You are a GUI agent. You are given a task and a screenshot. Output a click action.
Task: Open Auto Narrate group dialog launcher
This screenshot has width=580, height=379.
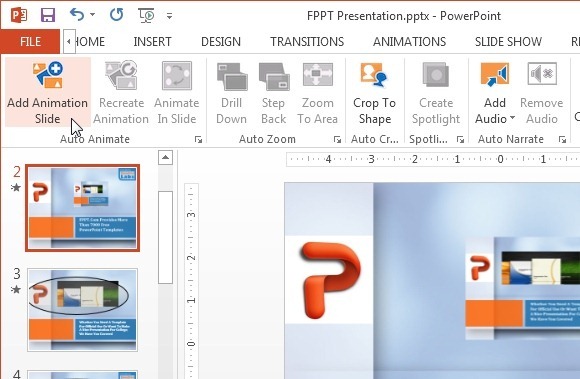(x=562, y=139)
